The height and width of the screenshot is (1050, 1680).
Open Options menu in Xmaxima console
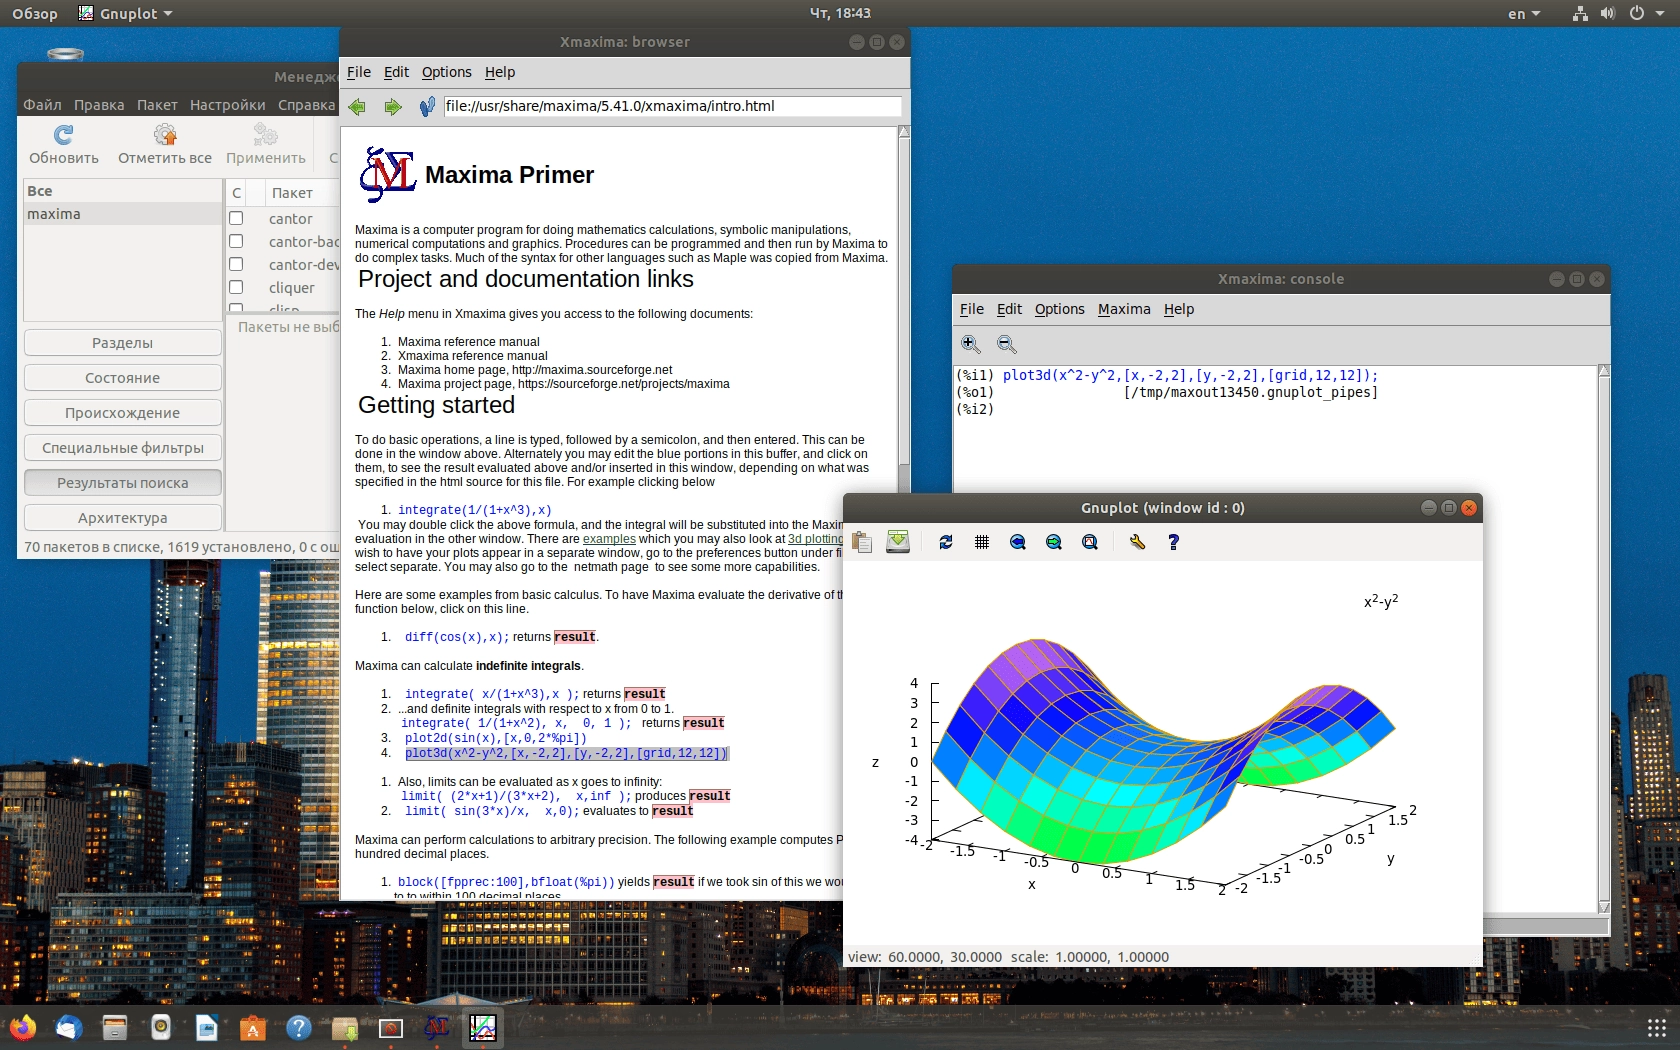pos(1059,309)
